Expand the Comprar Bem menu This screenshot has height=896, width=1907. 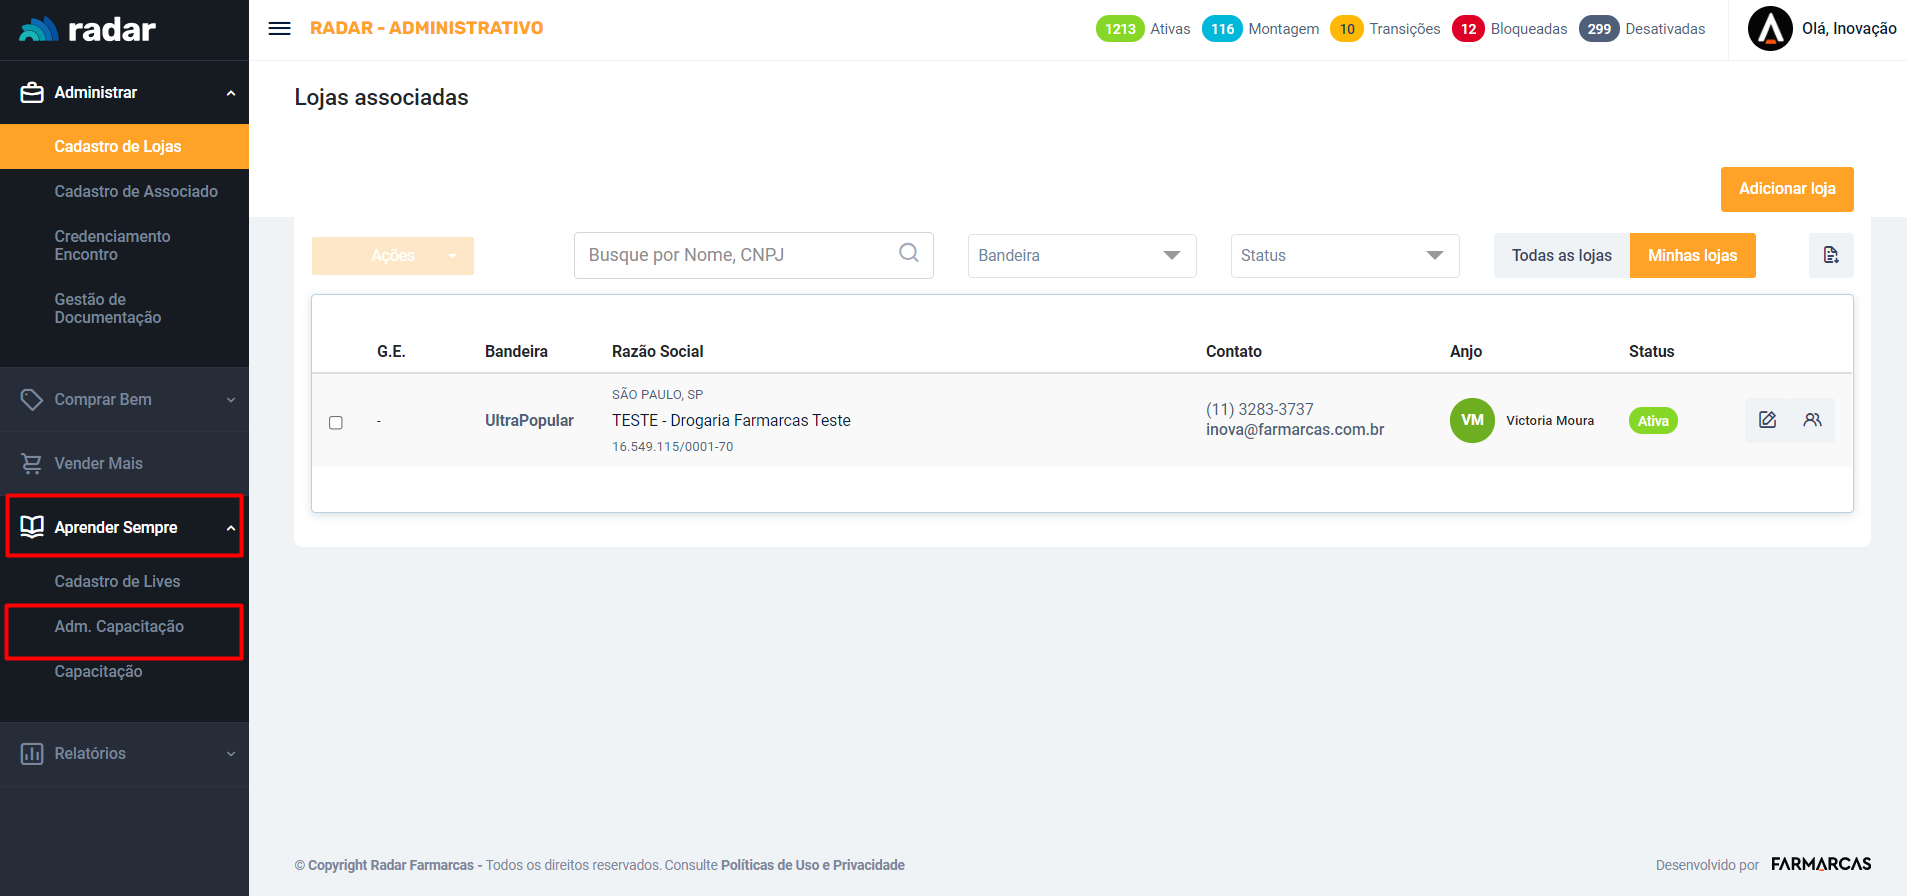124,399
